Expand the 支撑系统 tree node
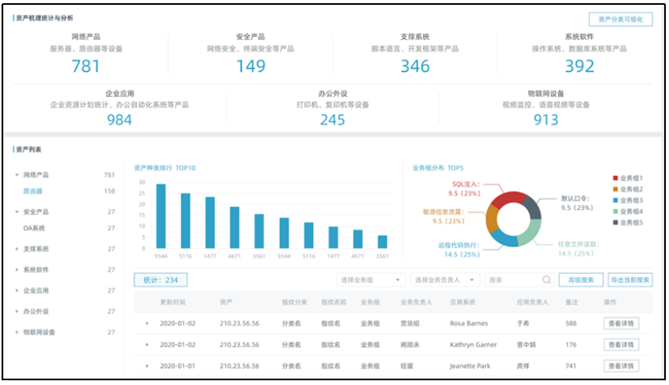 point(17,249)
